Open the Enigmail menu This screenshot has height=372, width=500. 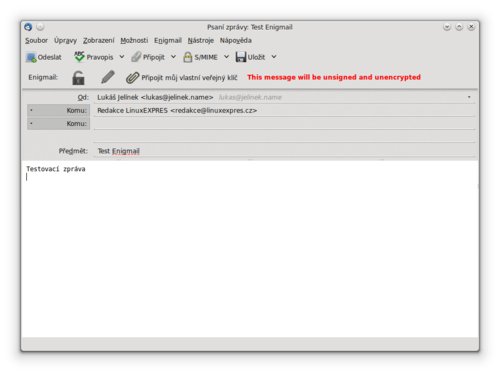point(168,40)
